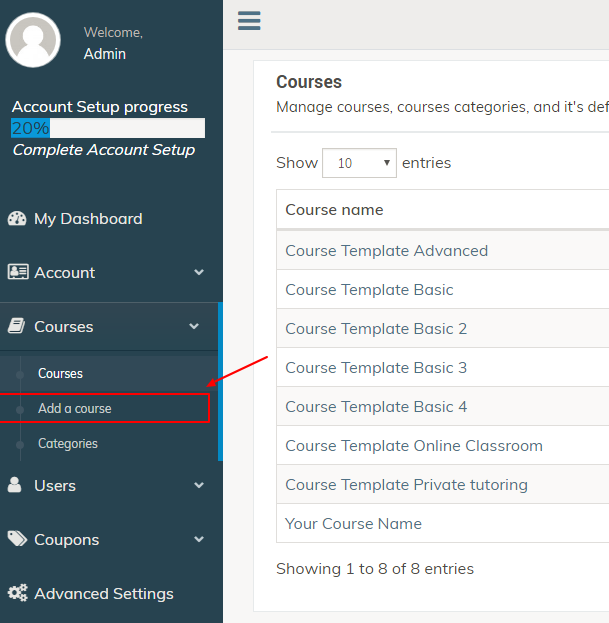Select Add a course submenu item
Screen dimensions: 609x623
(x=75, y=408)
